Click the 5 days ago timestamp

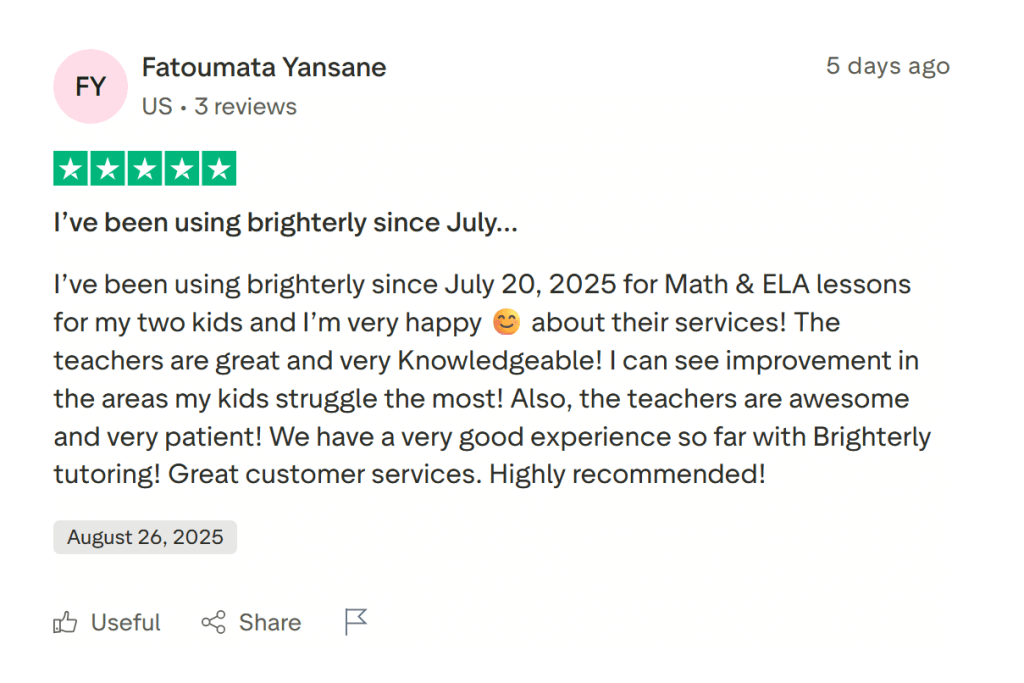pos(887,66)
